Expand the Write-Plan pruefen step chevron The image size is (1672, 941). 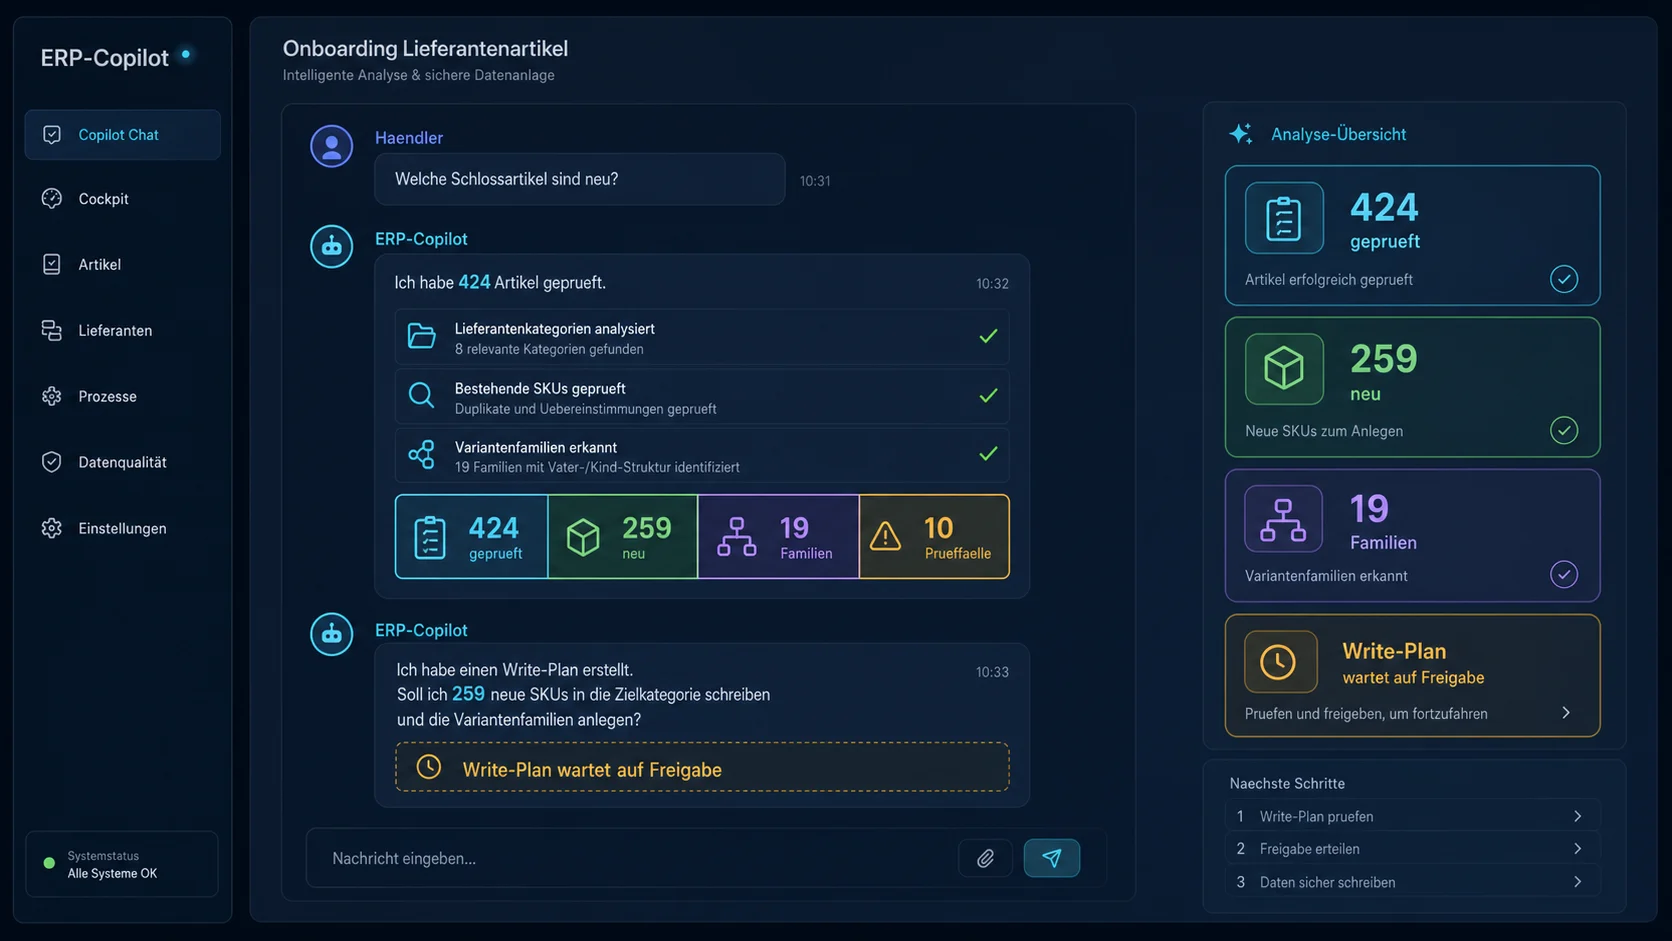click(x=1577, y=816)
